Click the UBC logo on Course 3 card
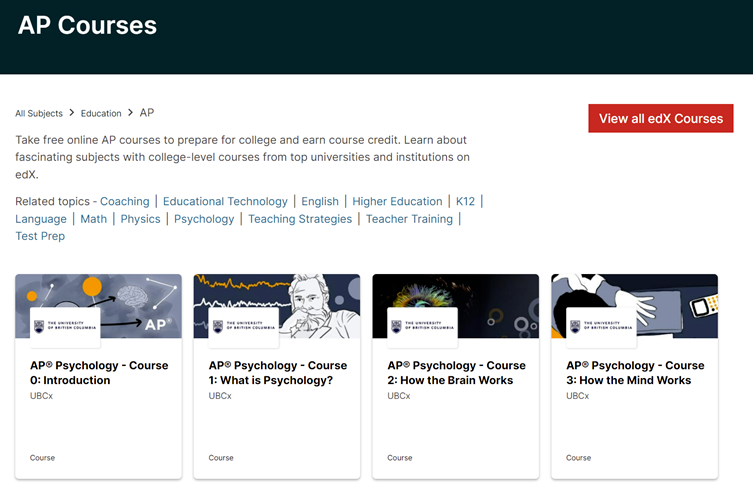 tap(599, 325)
